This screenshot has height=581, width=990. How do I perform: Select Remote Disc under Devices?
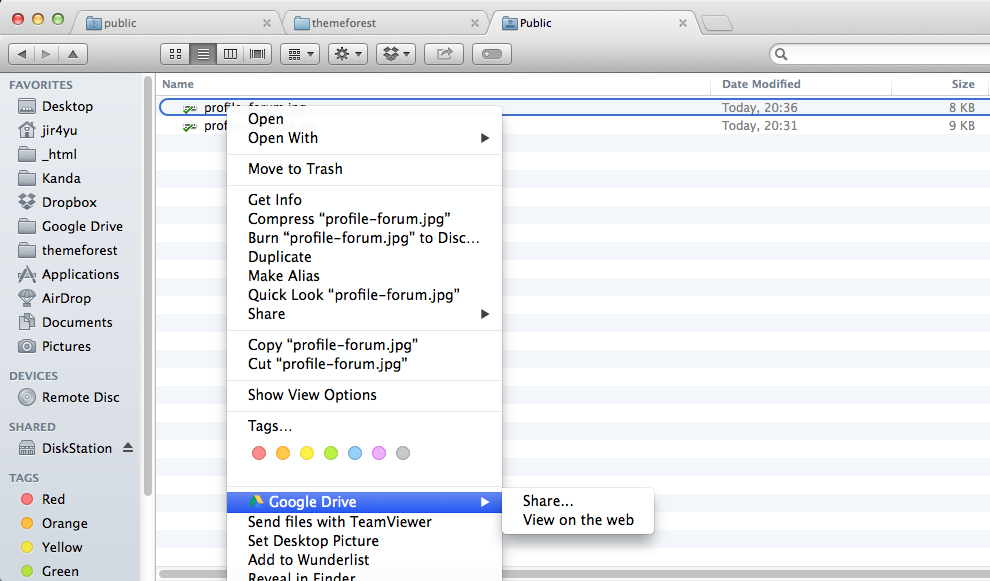point(80,397)
